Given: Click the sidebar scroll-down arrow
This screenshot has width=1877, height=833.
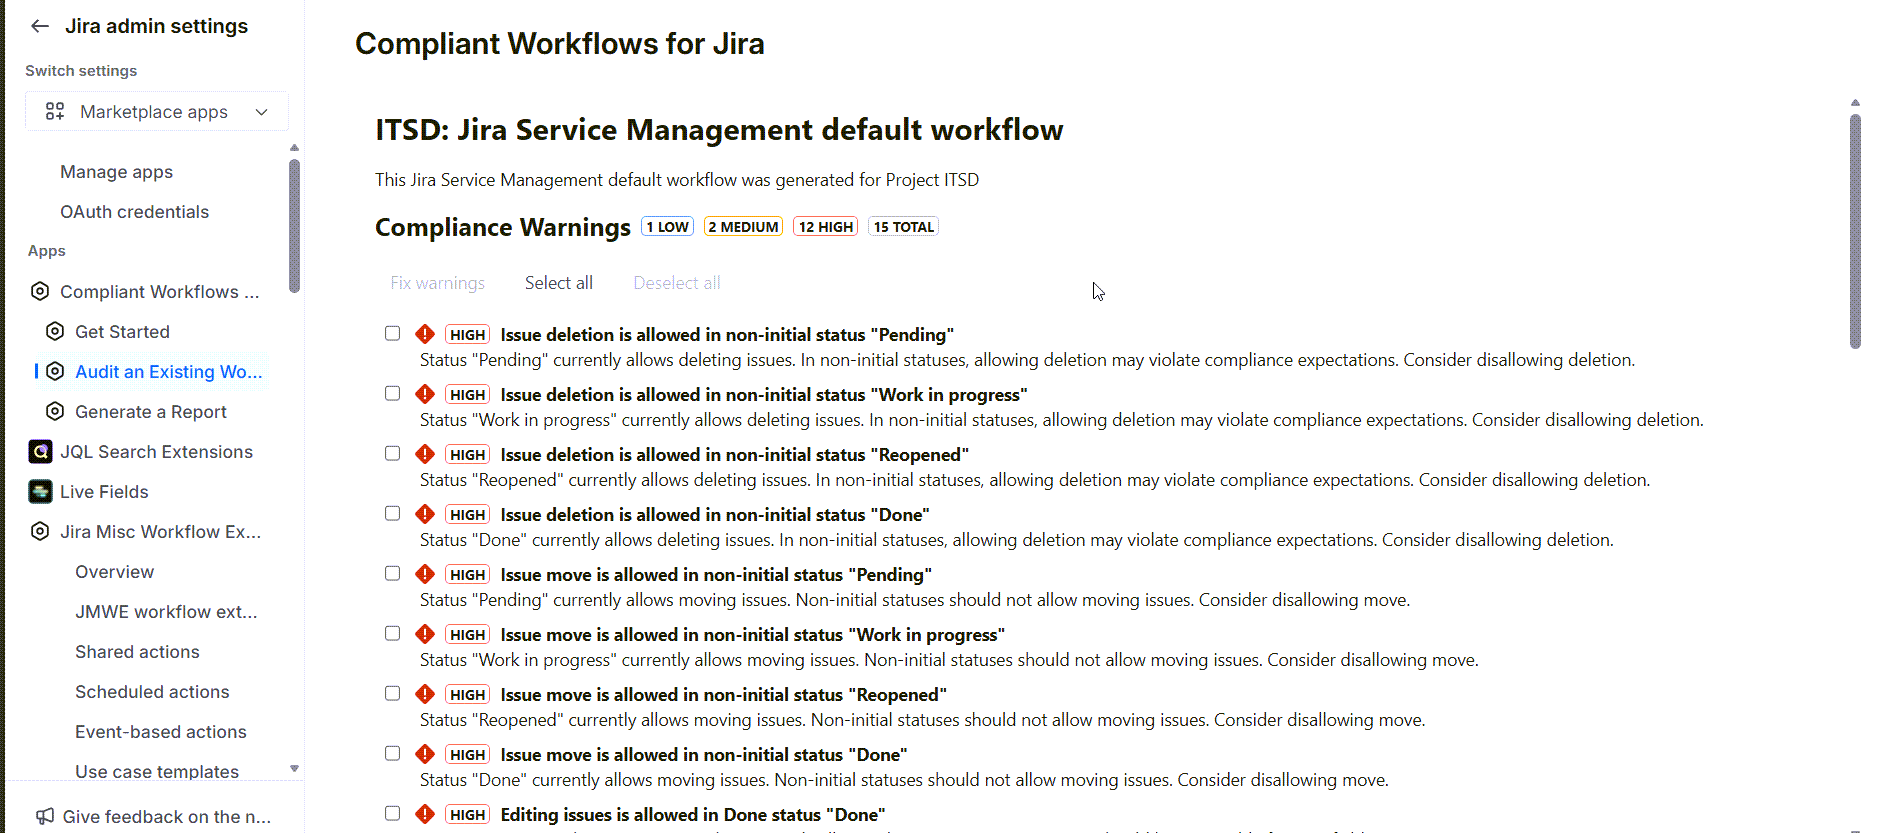Looking at the screenshot, I should (x=294, y=769).
